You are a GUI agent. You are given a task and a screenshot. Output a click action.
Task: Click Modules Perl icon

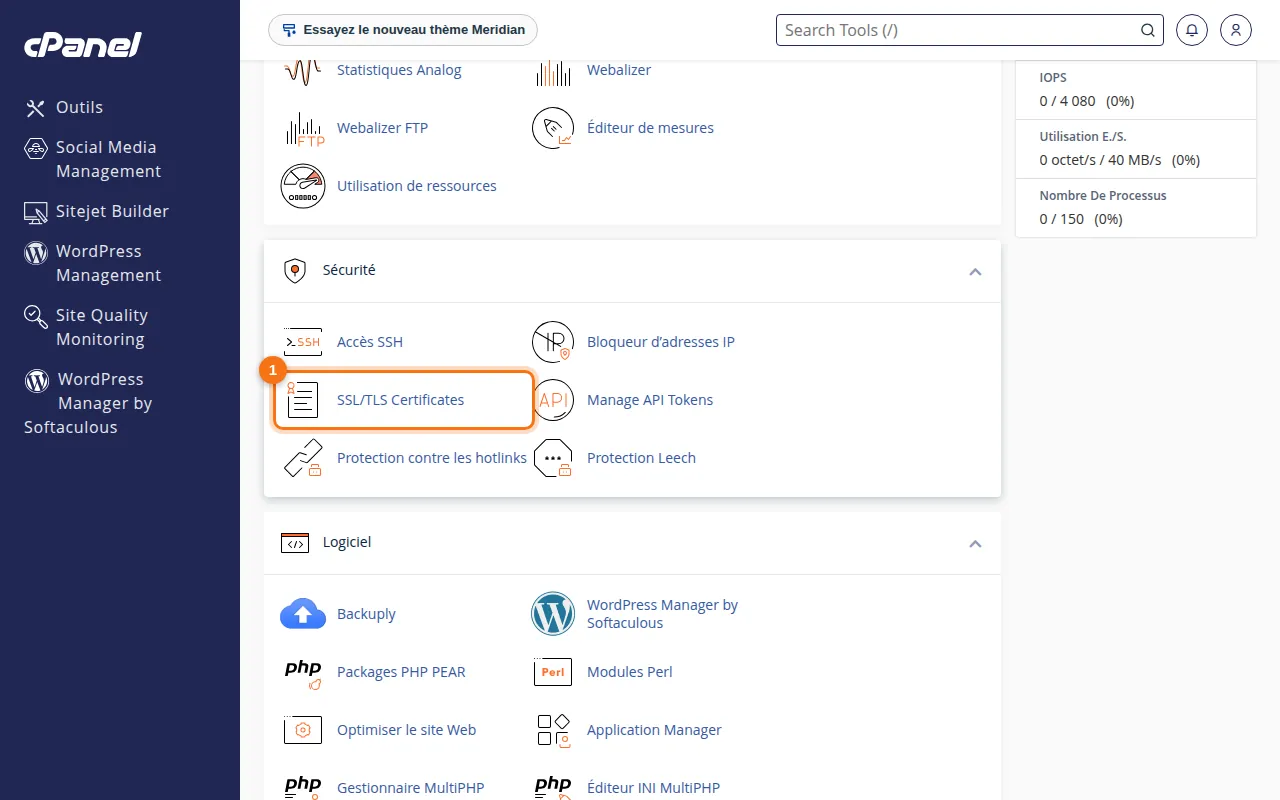(x=553, y=672)
